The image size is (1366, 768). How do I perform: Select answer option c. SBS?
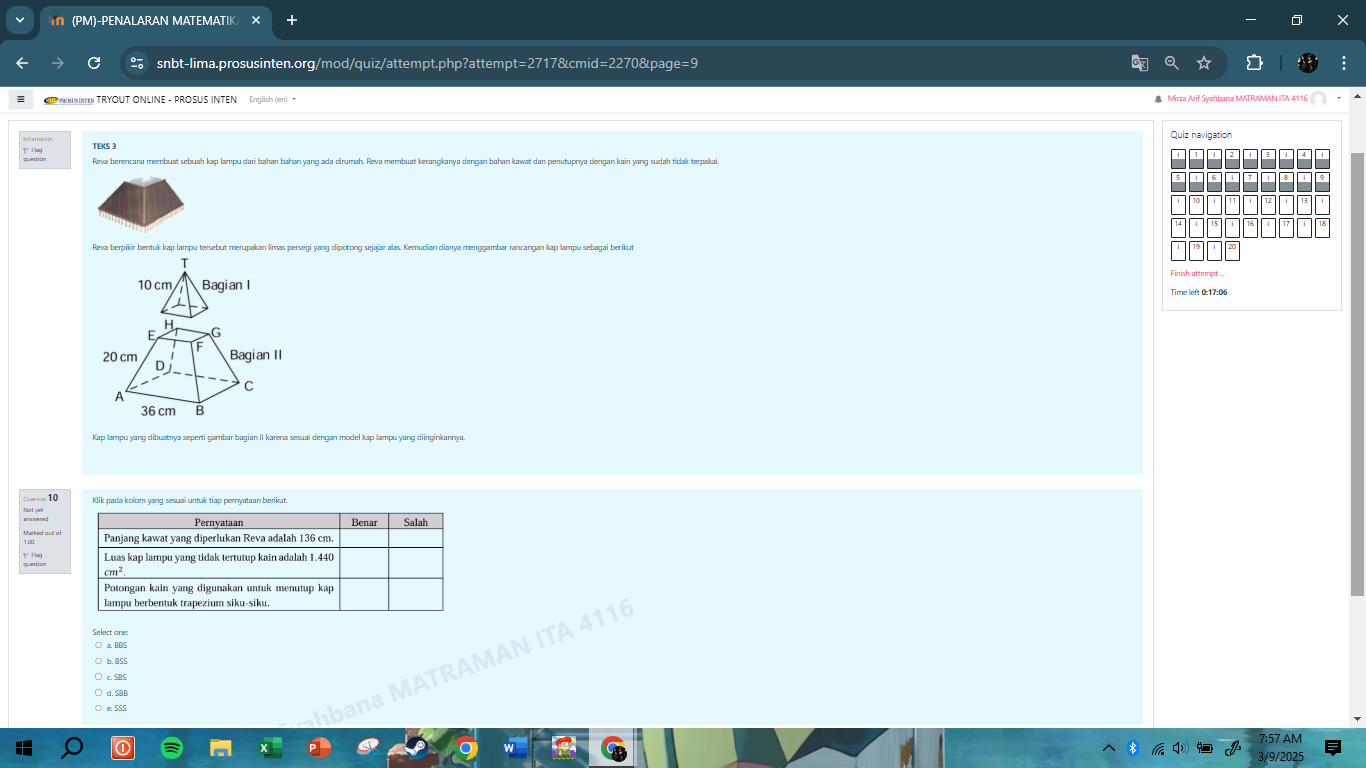click(98, 677)
